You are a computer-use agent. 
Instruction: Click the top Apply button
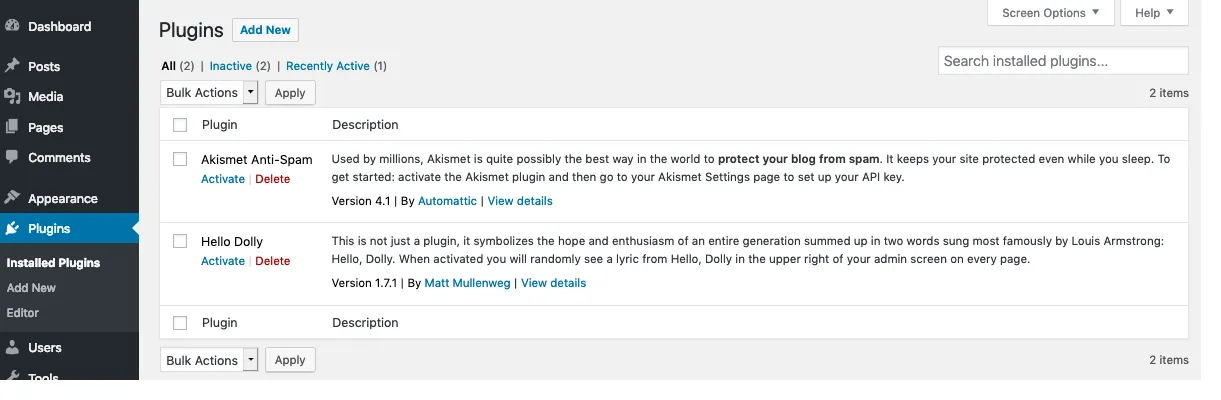pos(290,92)
